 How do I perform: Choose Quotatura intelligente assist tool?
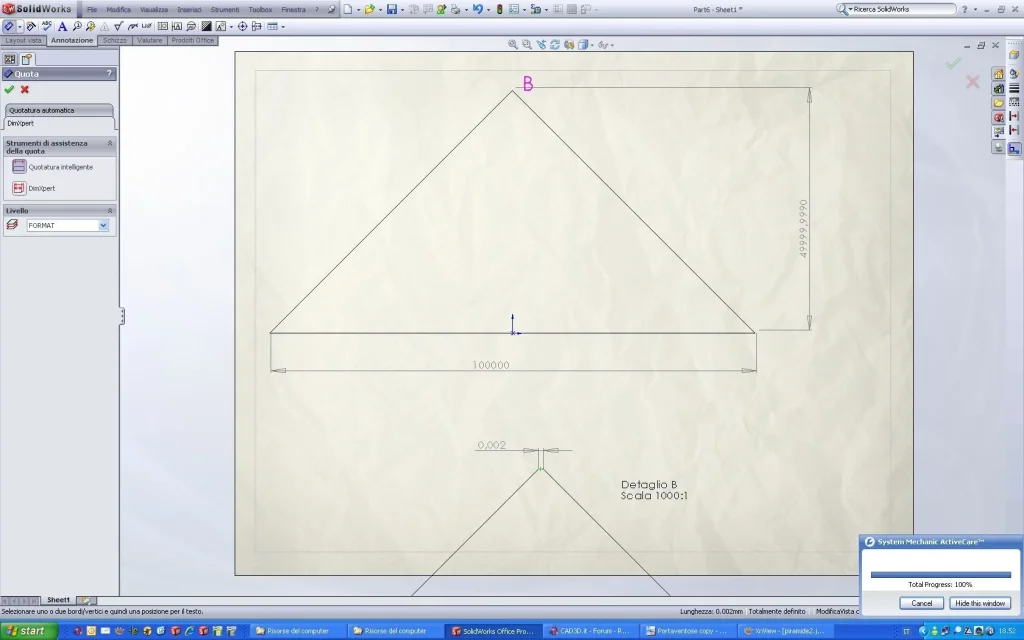[x=53, y=167]
